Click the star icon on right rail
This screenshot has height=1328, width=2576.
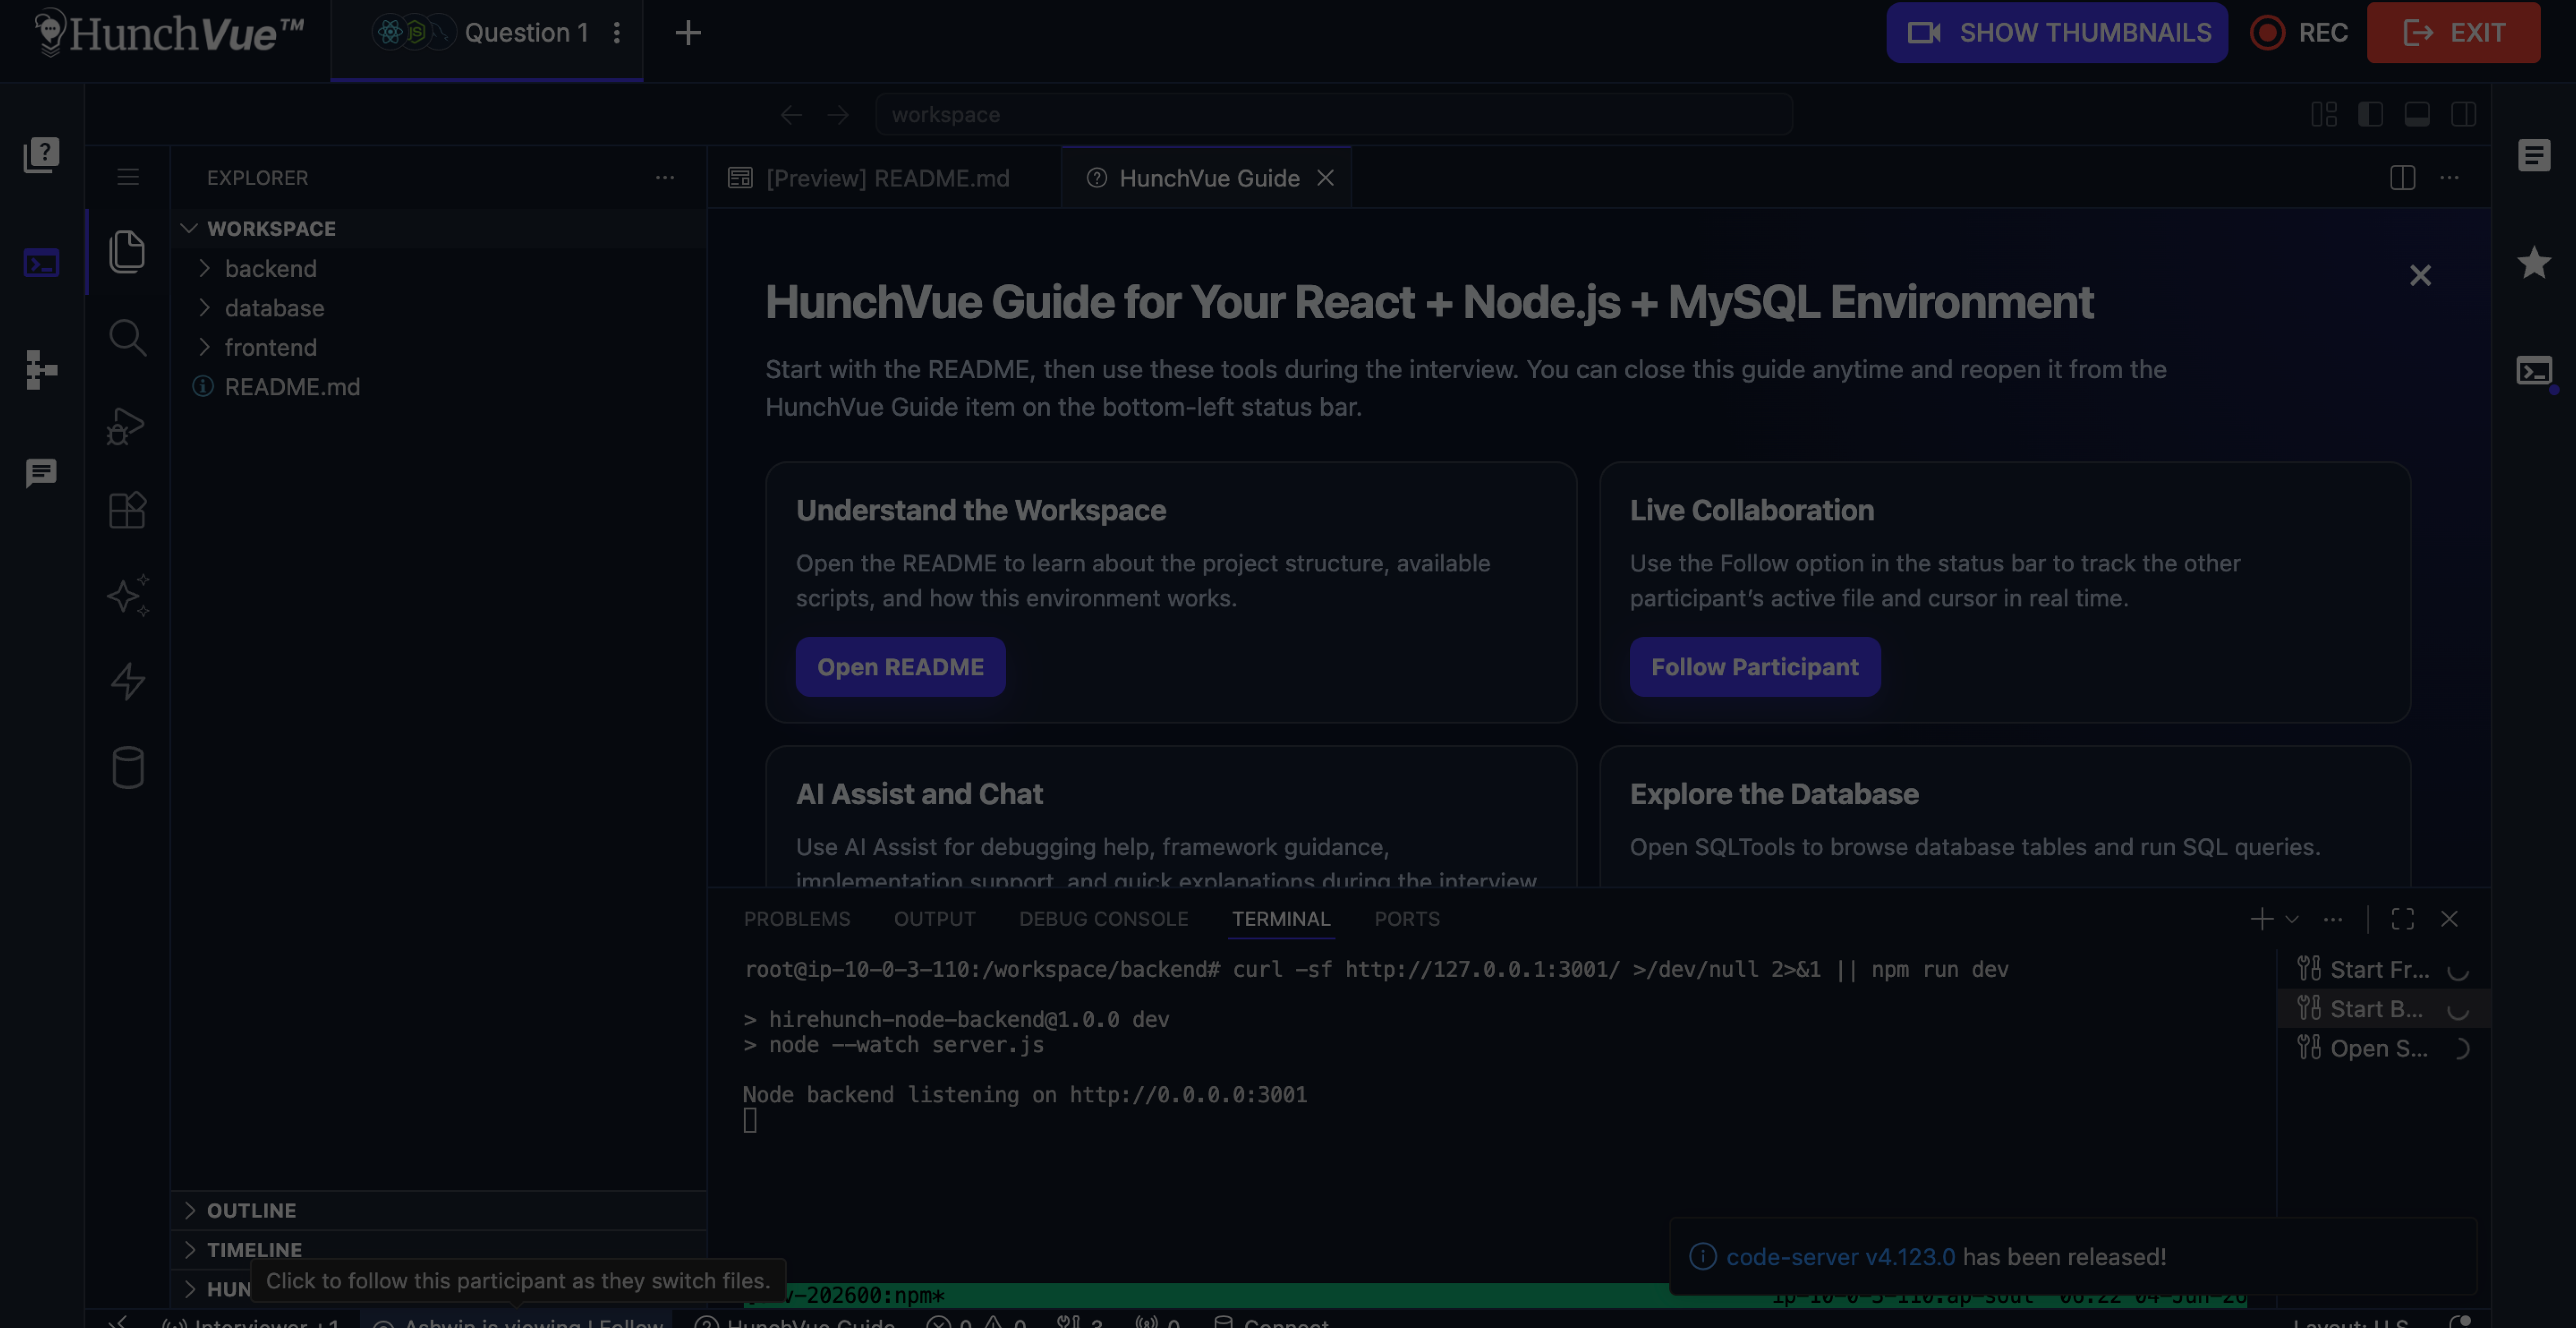pos(2534,263)
